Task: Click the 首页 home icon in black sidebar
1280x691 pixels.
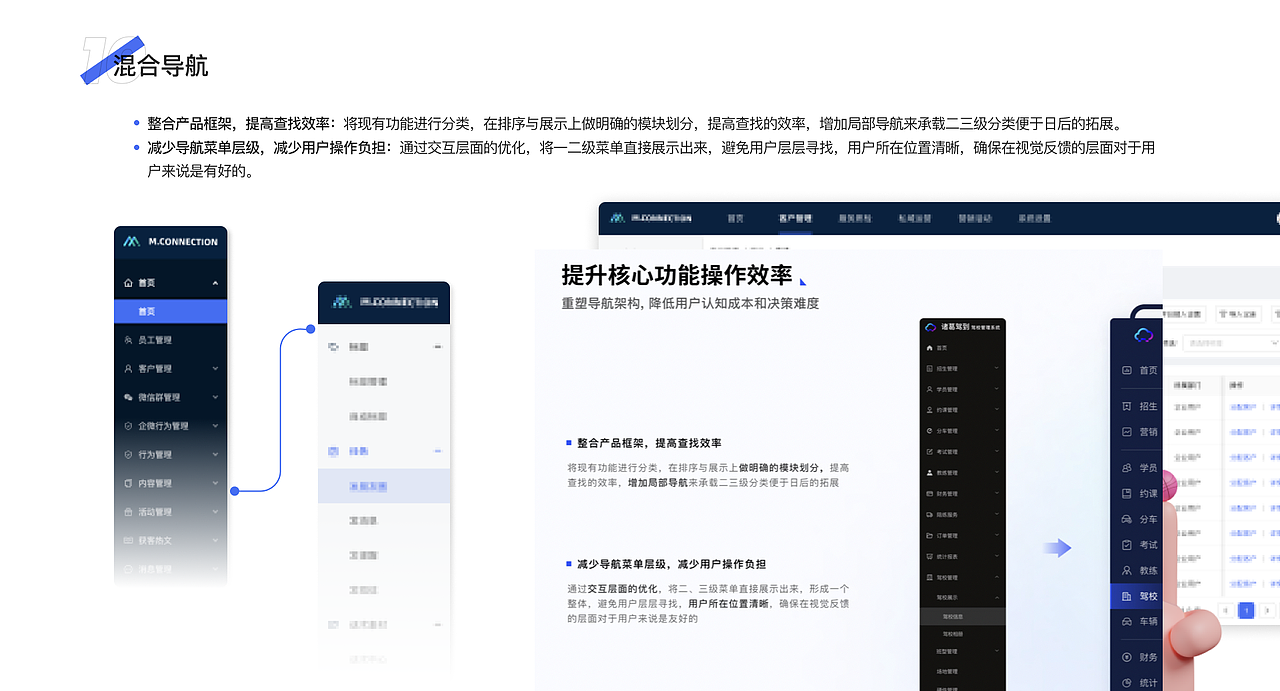Action: [929, 348]
